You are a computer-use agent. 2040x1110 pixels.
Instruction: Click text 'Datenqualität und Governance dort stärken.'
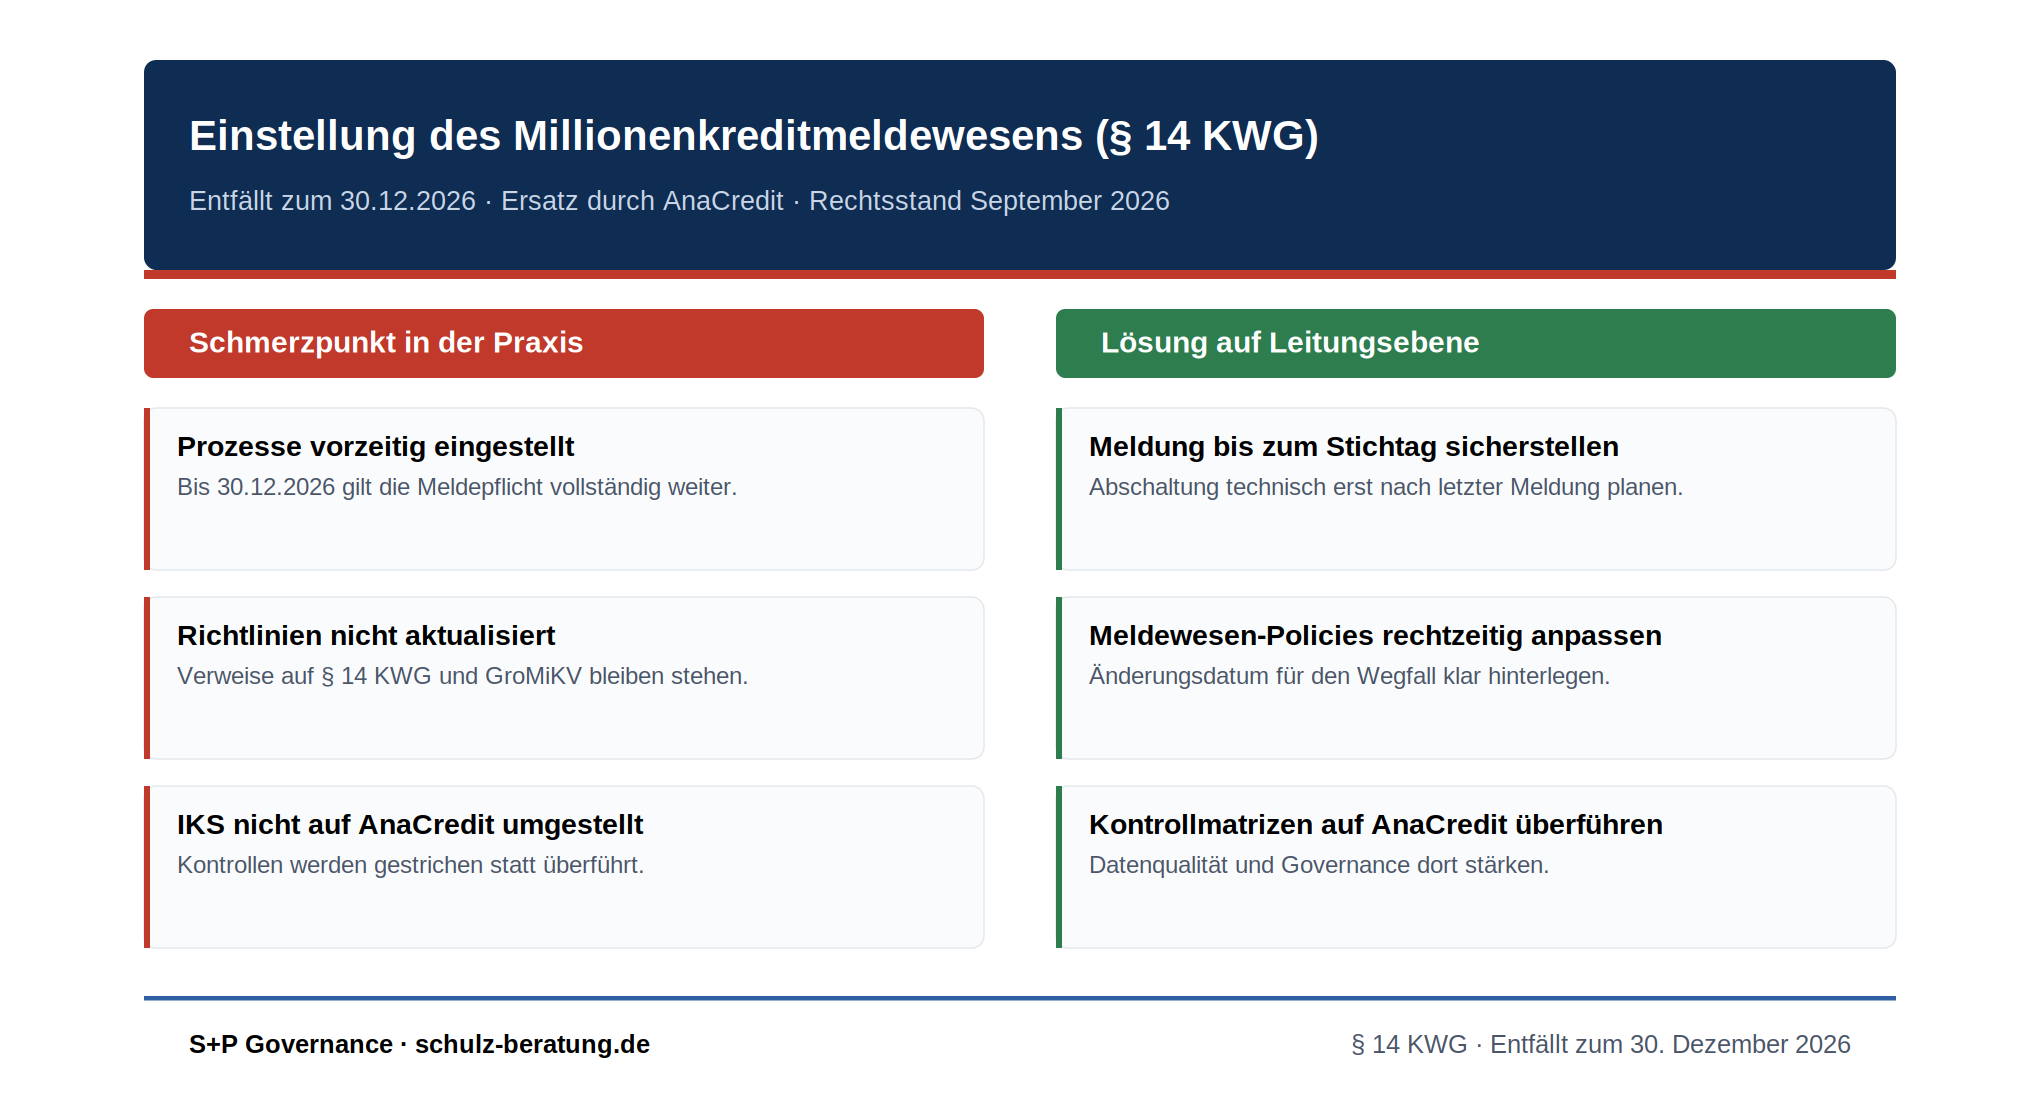1319,865
